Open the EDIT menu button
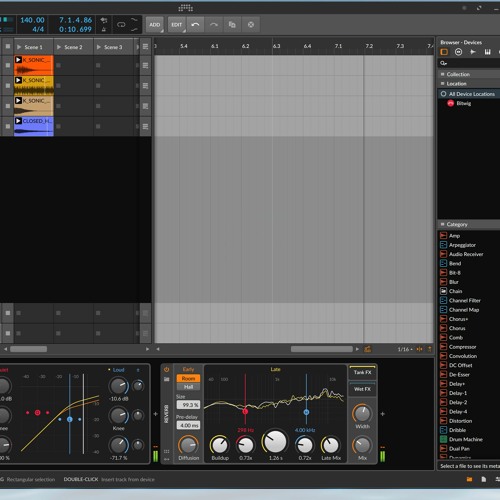The image size is (500, 500). [x=177, y=25]
